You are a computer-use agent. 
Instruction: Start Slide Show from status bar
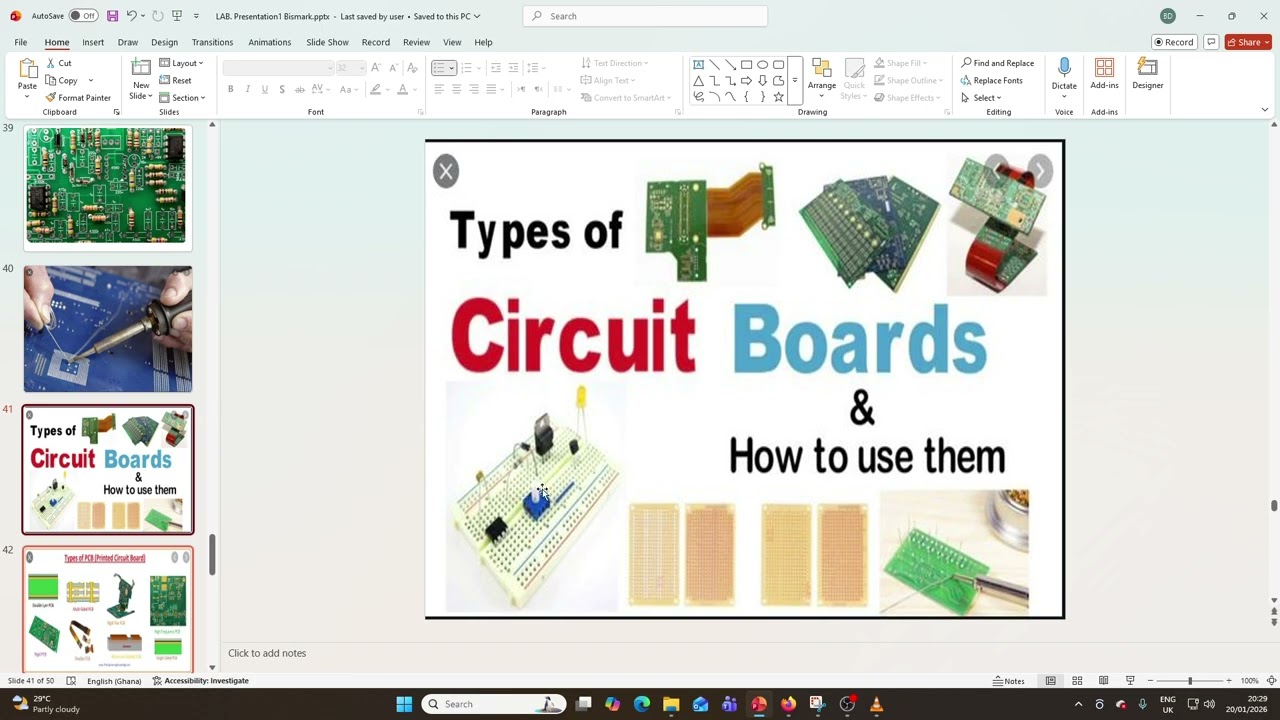click(1130, 681)
